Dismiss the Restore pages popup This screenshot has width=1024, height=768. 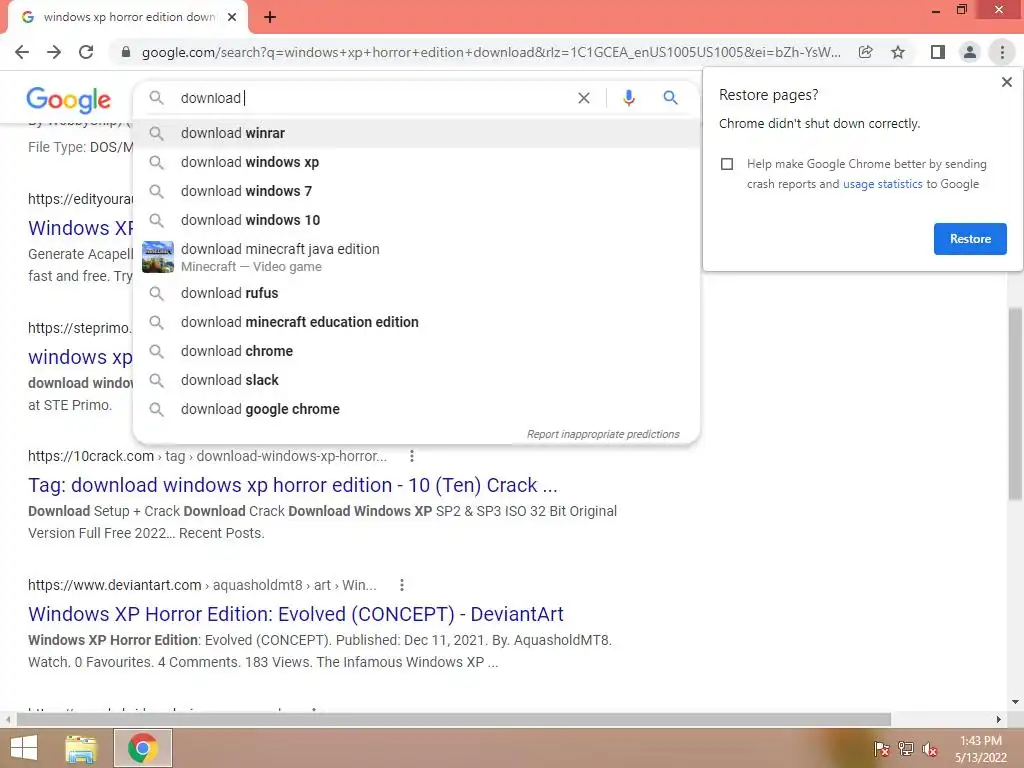pyautogui.click(x=1006, y=82)
